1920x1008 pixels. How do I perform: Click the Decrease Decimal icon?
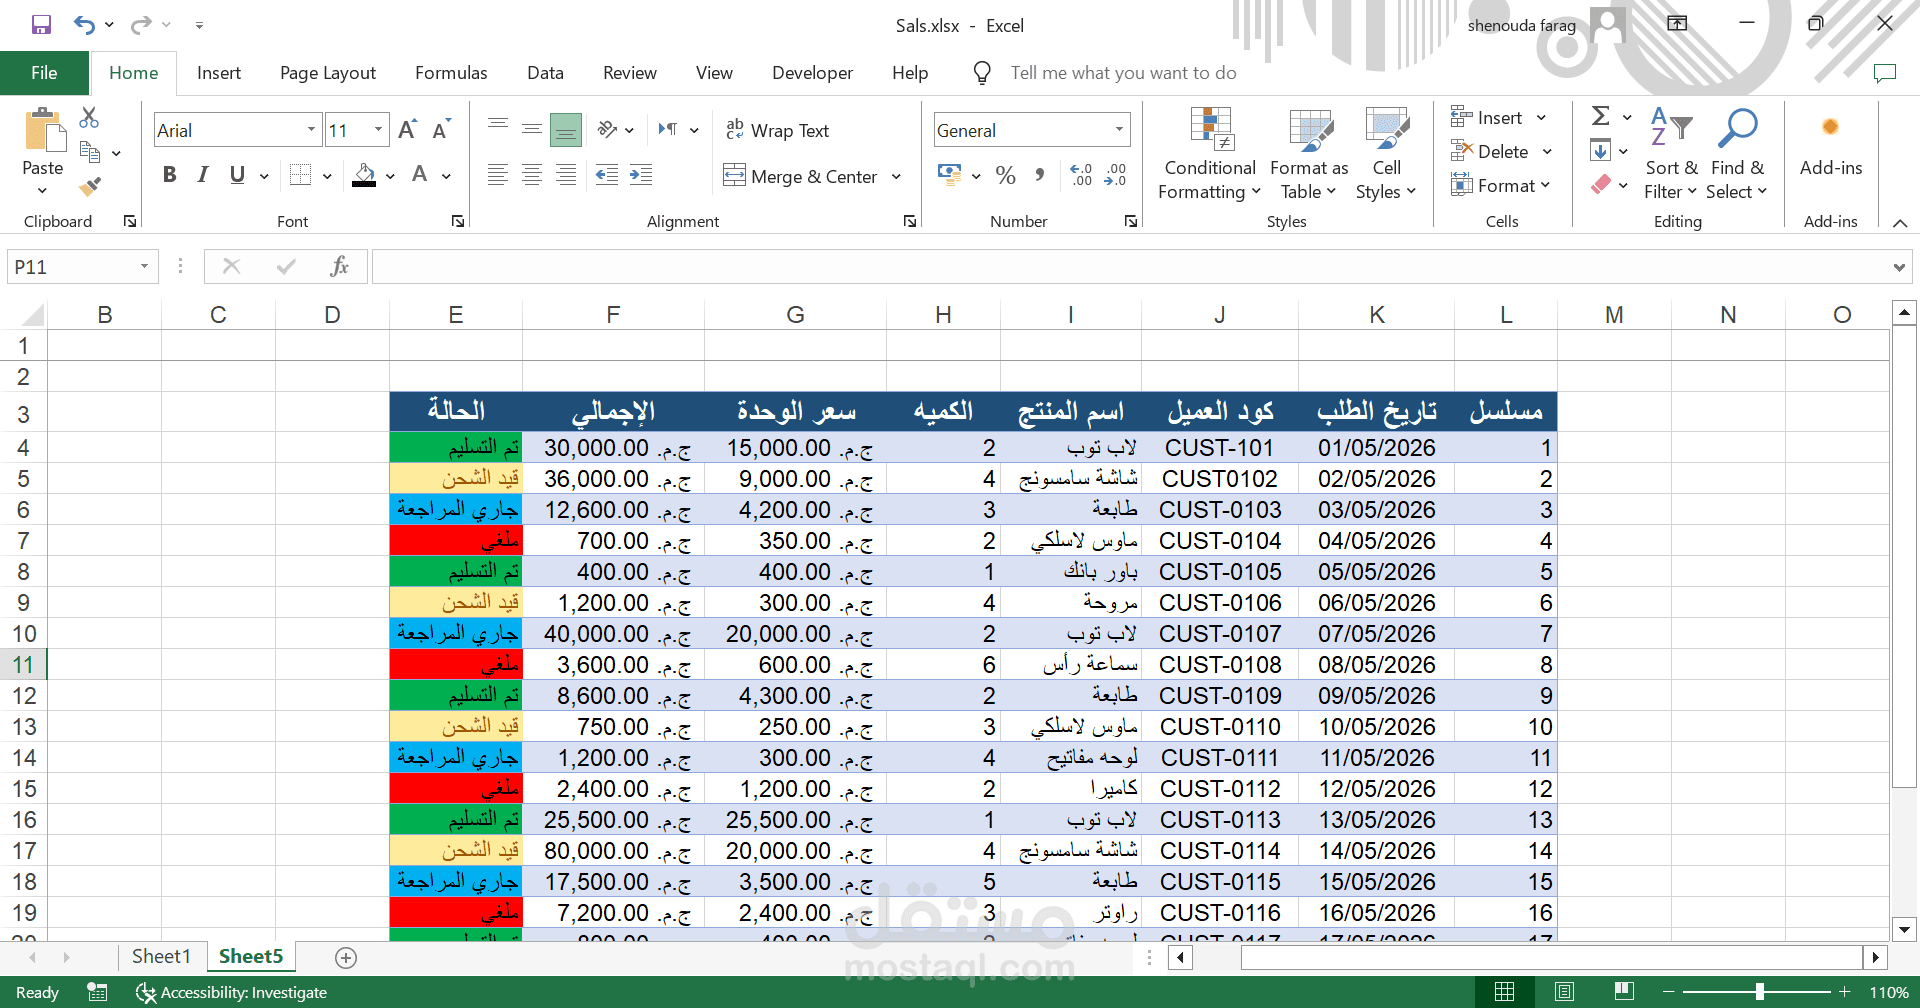(x=1116, y=176)
